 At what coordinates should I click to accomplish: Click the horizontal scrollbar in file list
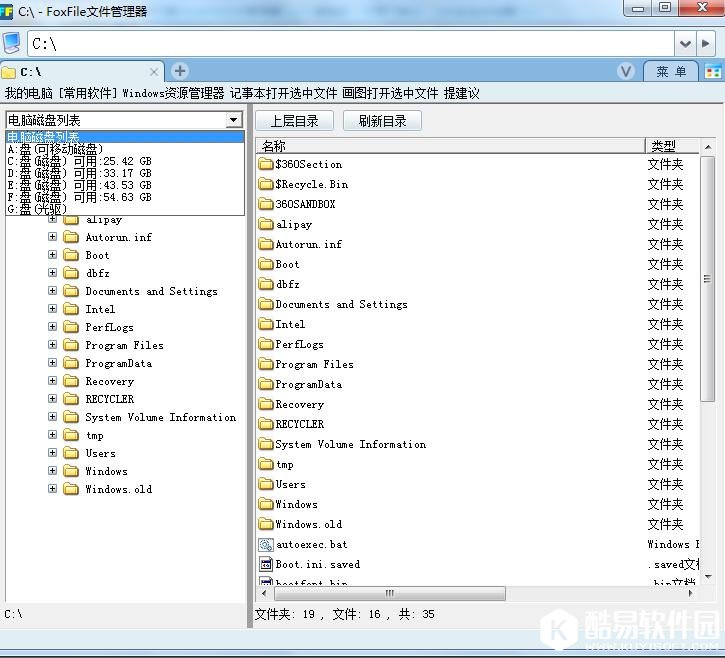(390, 593)
